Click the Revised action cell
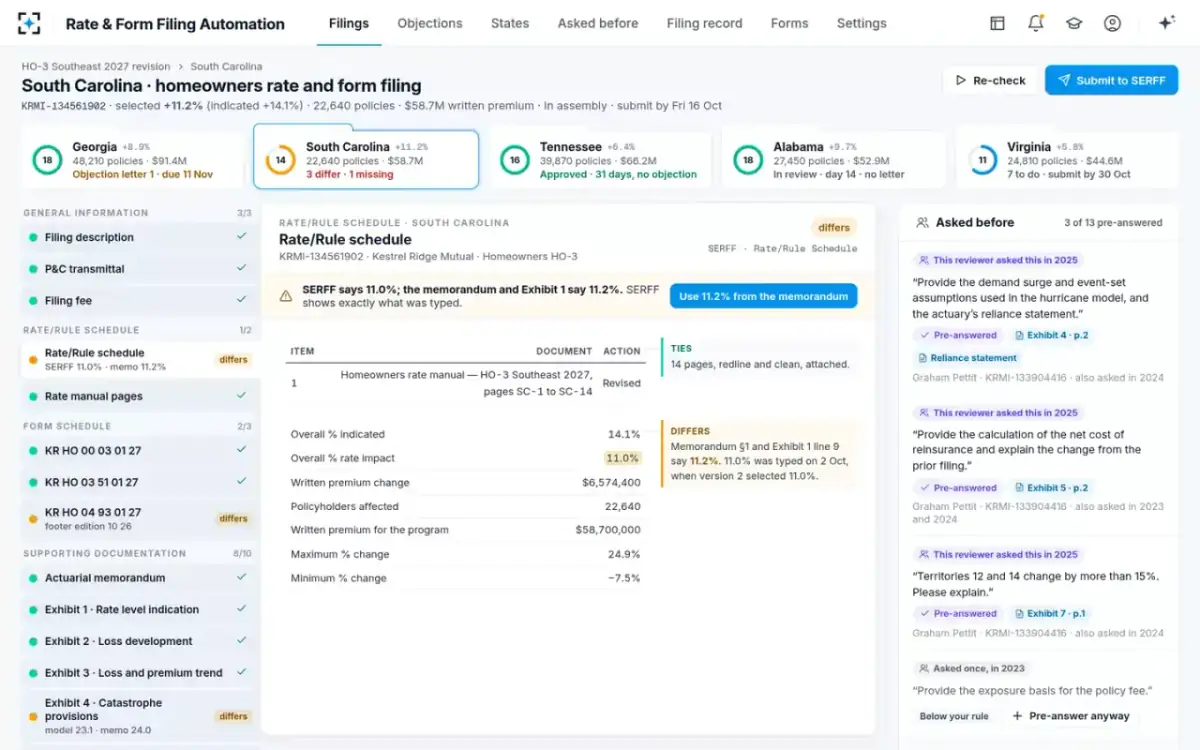Viewport: 1200px width, 750px height. 622,383
